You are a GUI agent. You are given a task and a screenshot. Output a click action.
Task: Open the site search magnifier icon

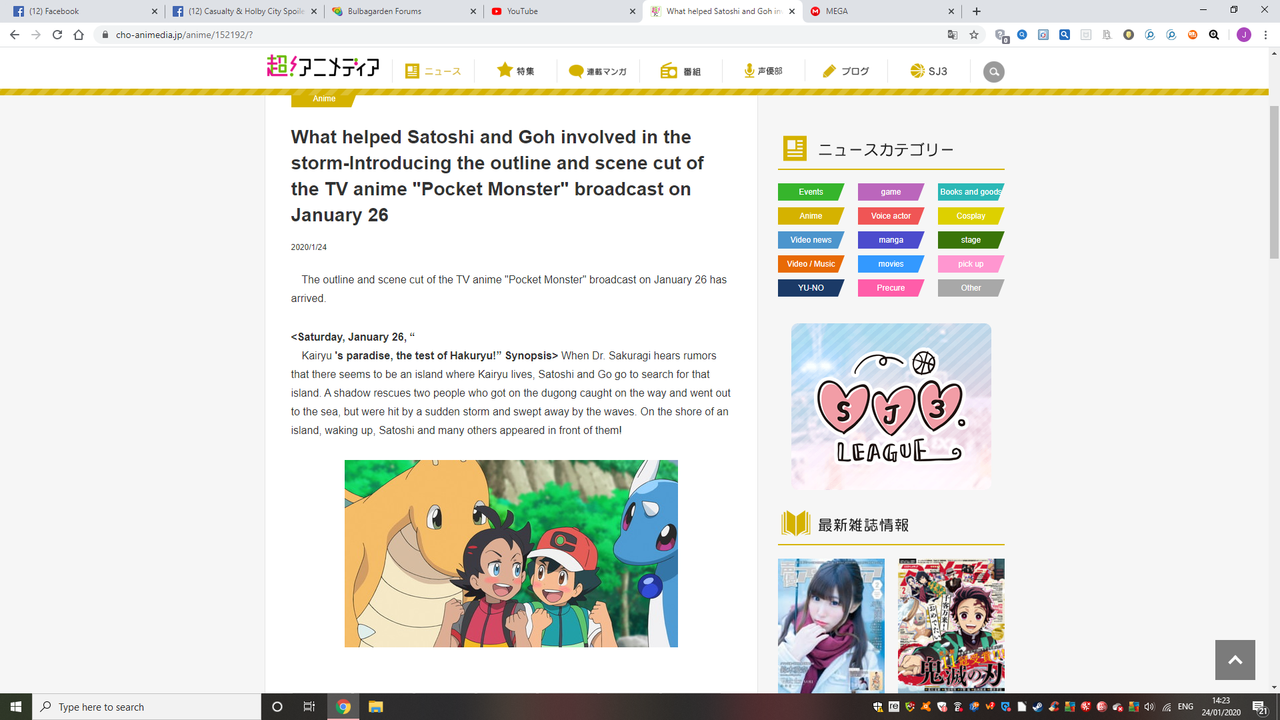992,71
